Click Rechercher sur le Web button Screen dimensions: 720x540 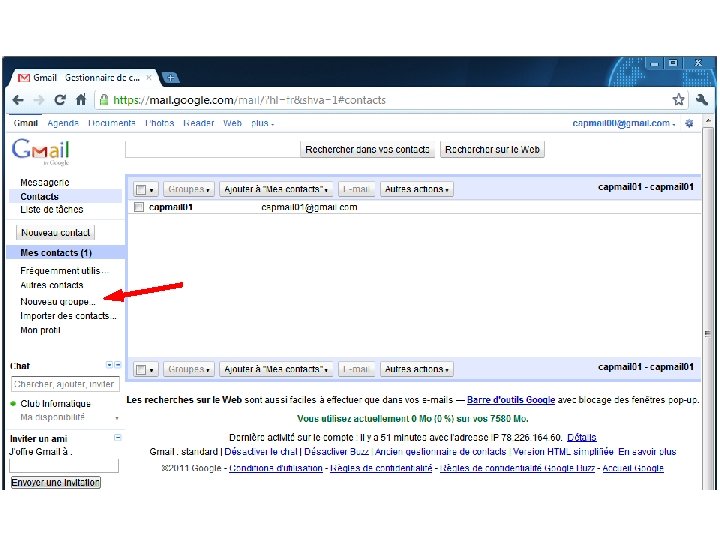[x=492, y=150]
